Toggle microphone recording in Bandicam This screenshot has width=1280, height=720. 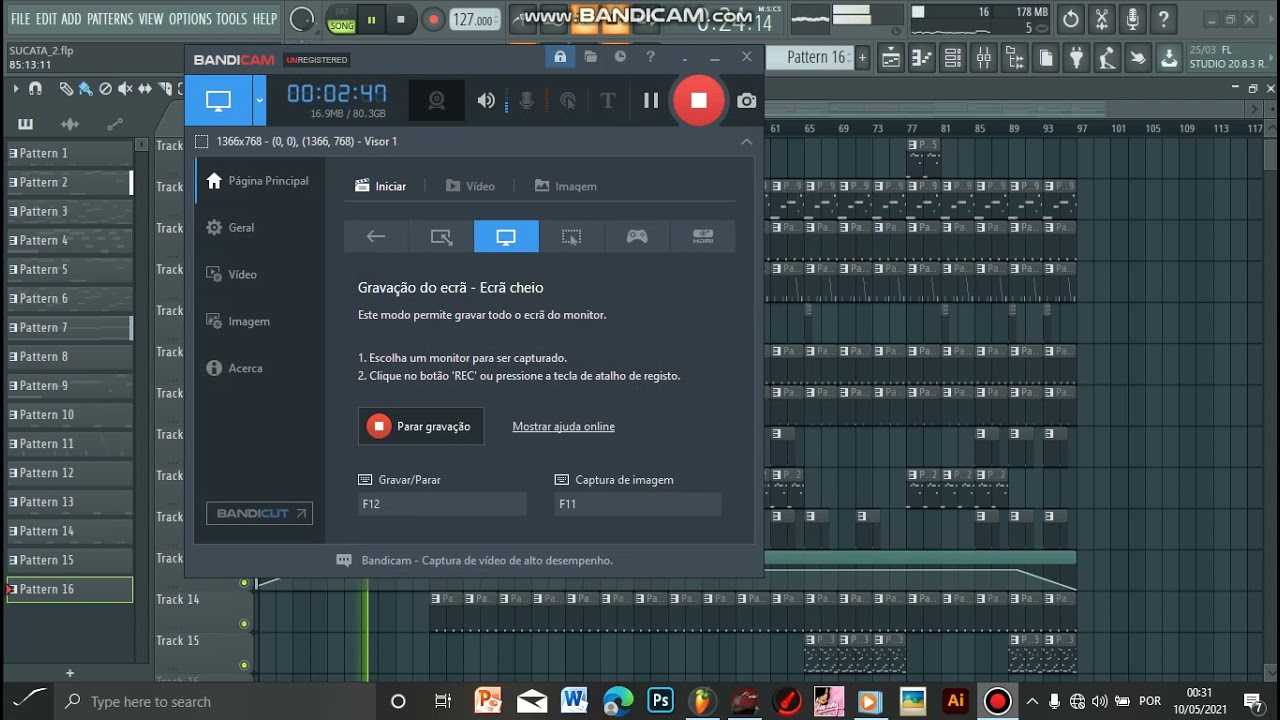(526, 100)
